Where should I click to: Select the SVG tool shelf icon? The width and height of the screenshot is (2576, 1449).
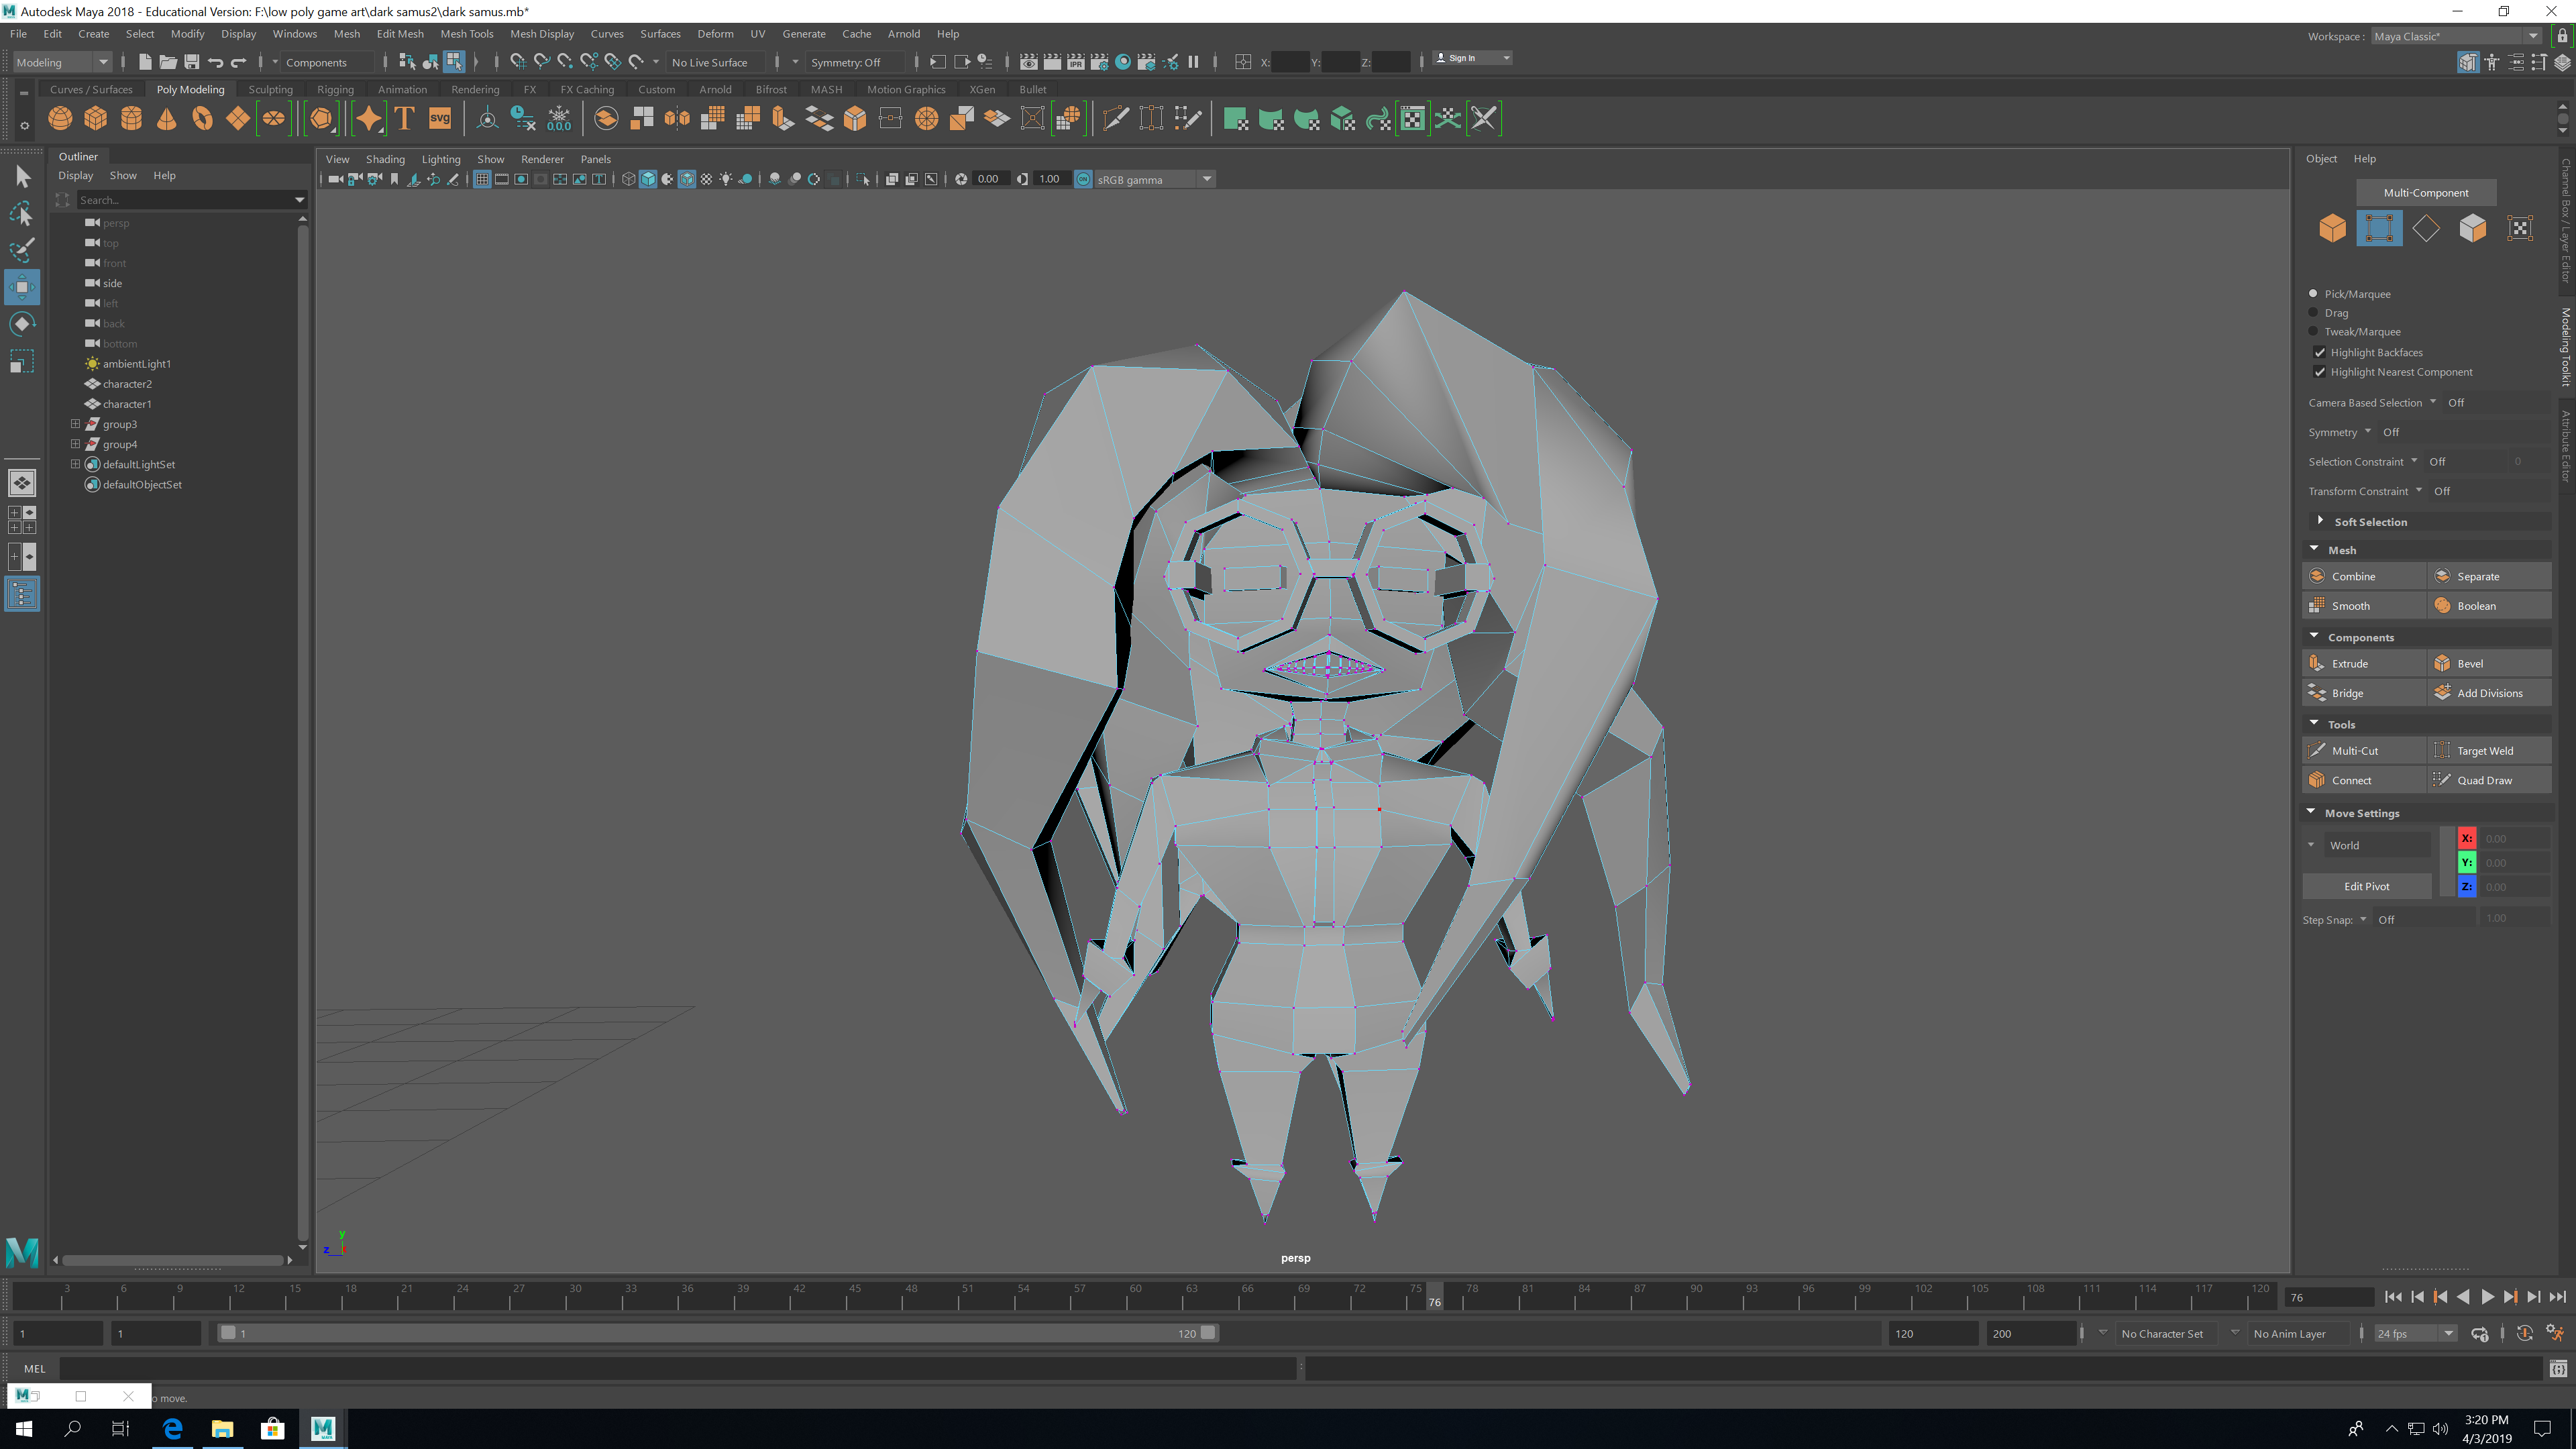(x=440, y=119)
